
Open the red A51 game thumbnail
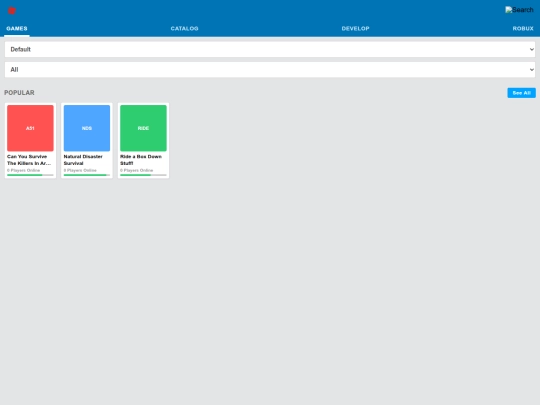tap(30, 128)
